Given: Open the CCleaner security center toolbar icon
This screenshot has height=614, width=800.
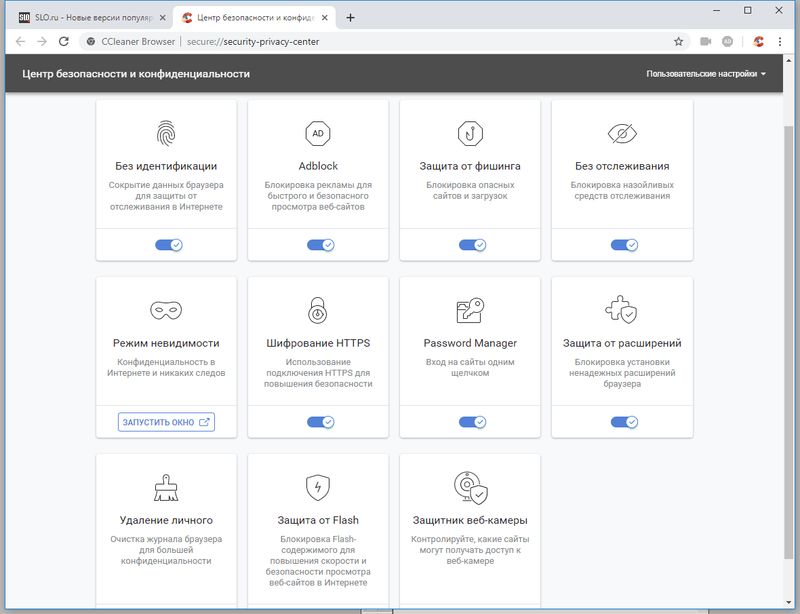Looking at the screenshot, I should coord(758,42).
